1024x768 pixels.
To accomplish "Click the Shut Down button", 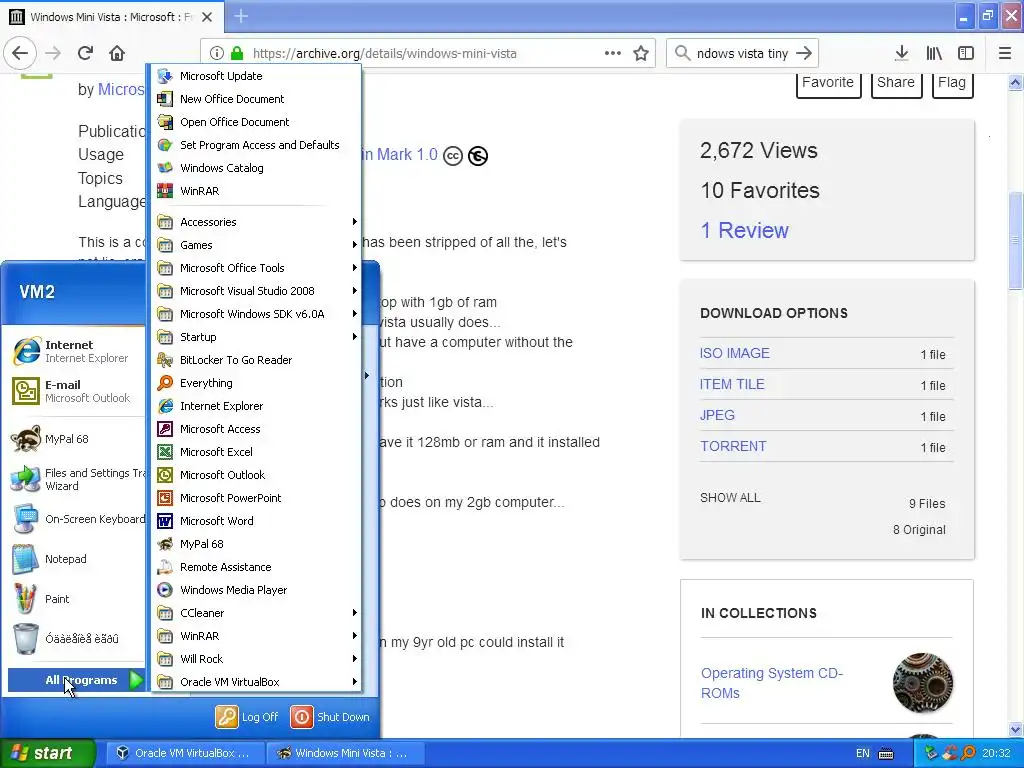I will point(331,717).
